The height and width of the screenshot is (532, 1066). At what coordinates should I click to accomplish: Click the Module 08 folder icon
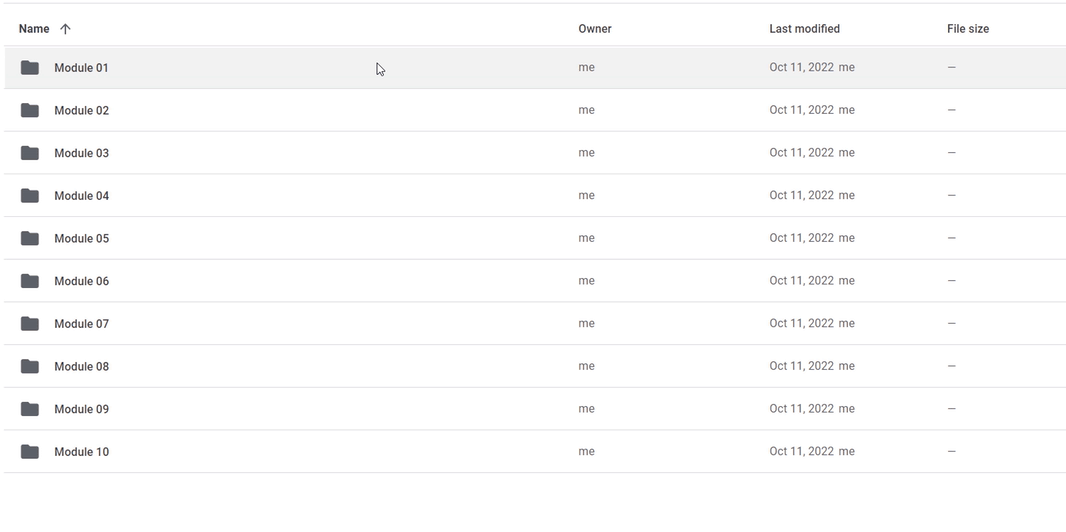[29, 366]
